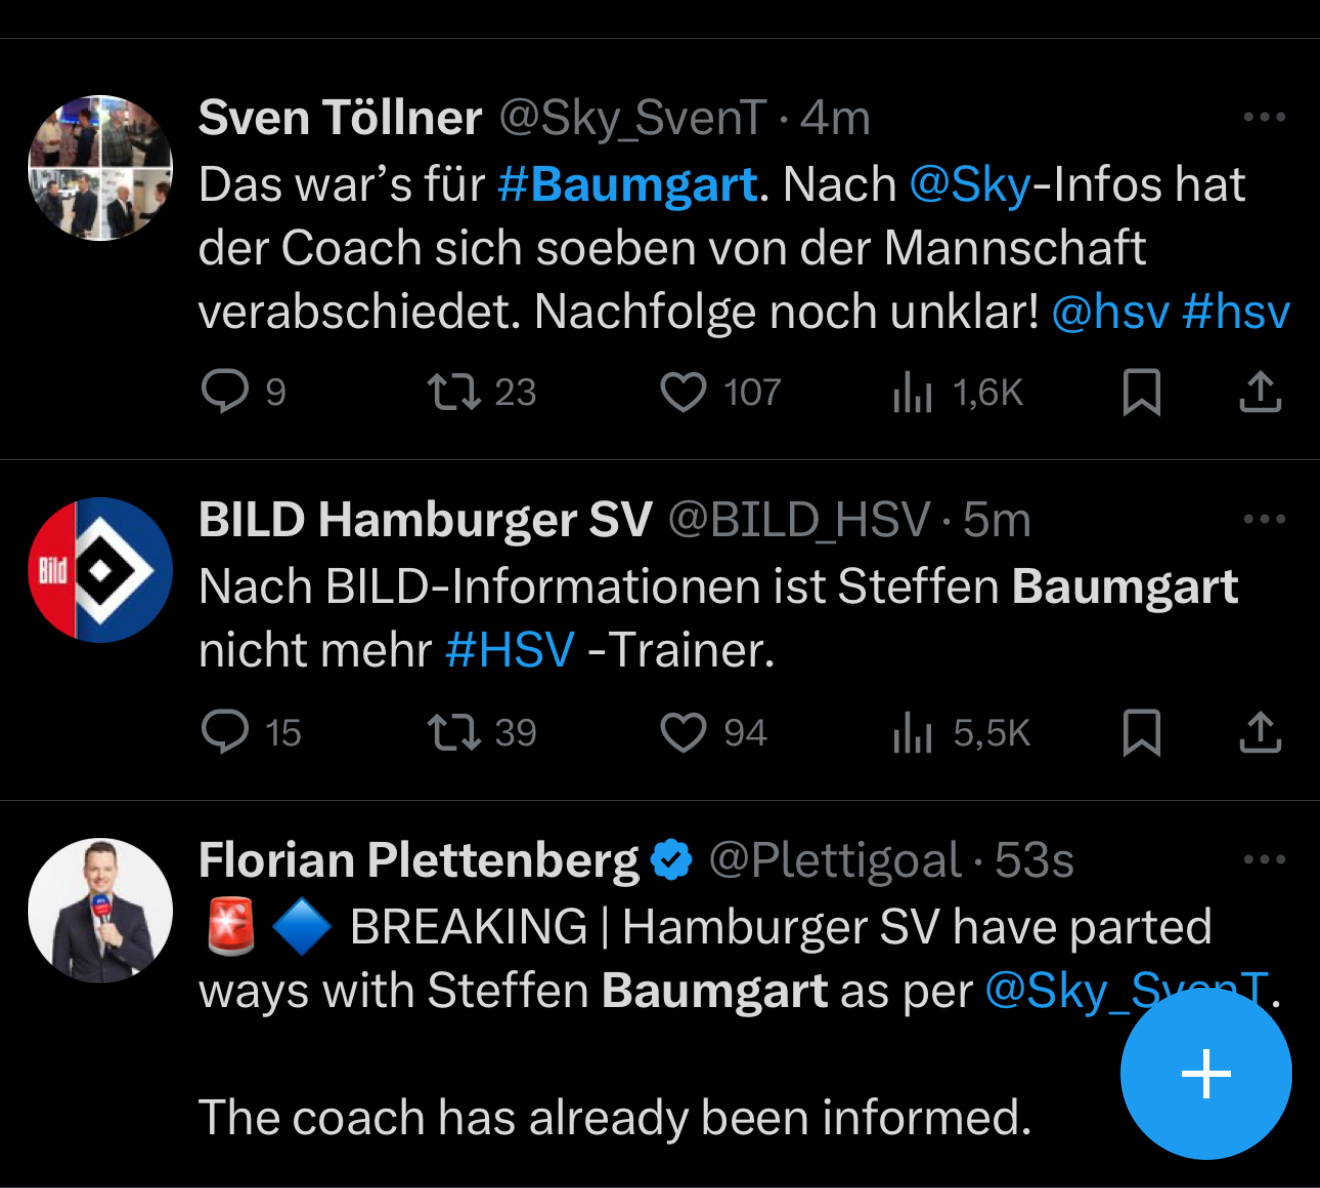View analytics on BILD Hamburger SV tweet
The height and width of the screenshot is (1188, 1320).
click(x=912, y=732)
